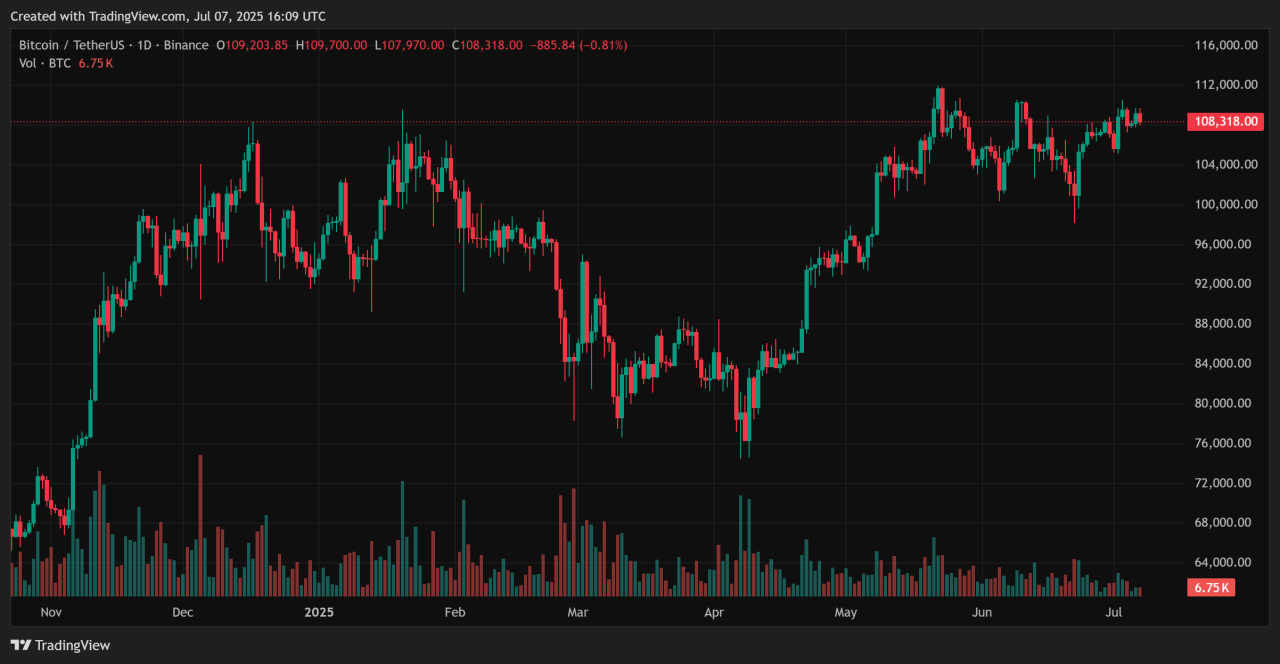Click the TradingView logo in the bottom-left corner
Screen dimensions: 1280x664
tap(60, 645)
